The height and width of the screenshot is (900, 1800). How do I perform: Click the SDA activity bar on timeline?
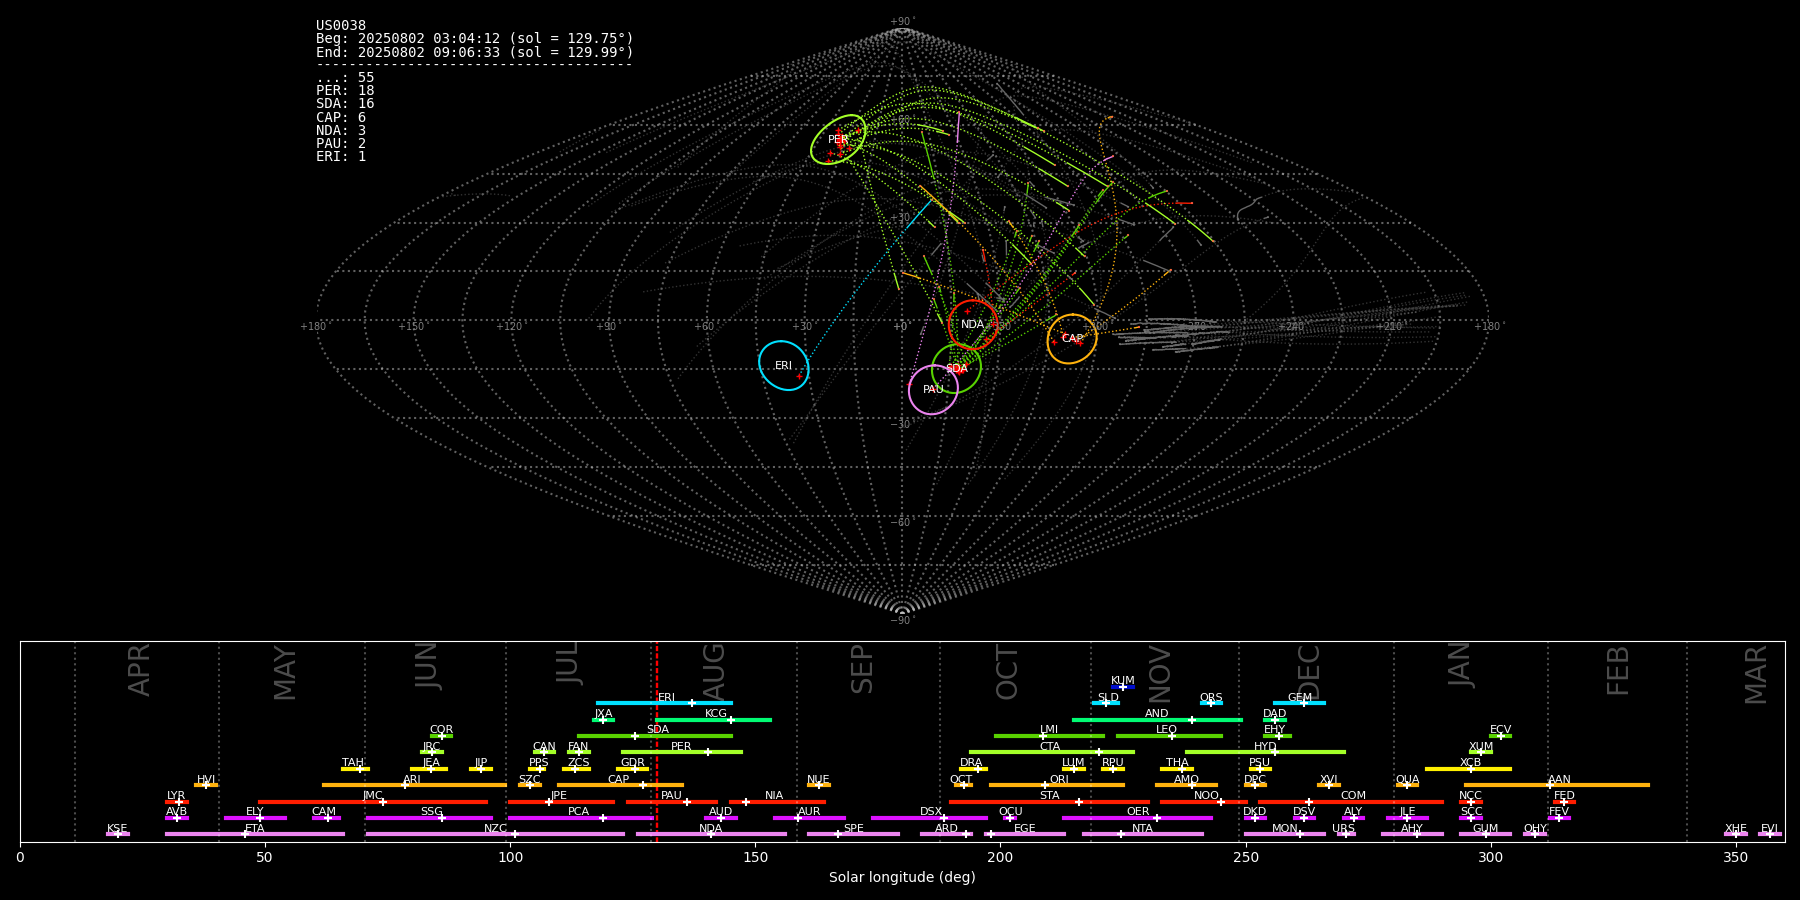pos(655,736)
